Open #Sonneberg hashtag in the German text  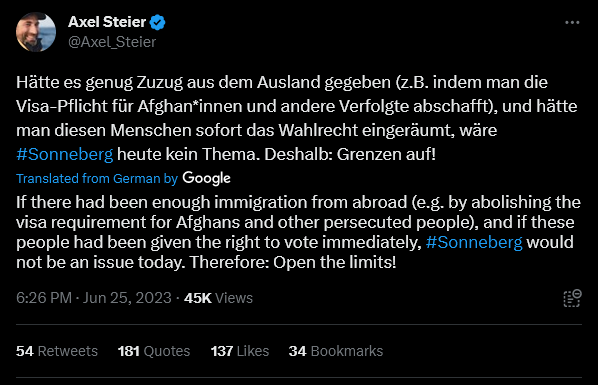[64, 155]
